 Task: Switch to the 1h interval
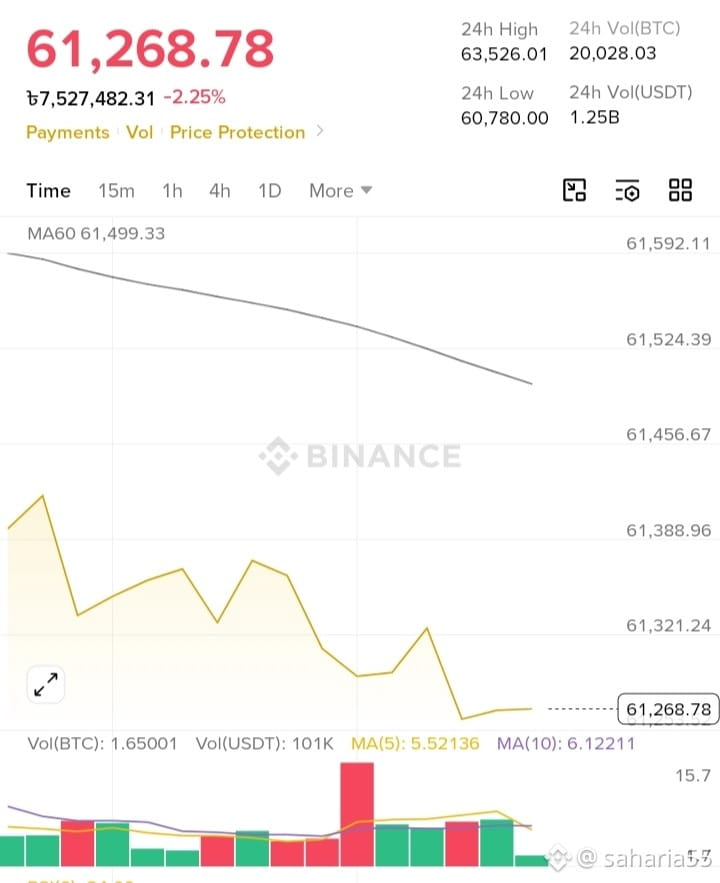point(172,191)
